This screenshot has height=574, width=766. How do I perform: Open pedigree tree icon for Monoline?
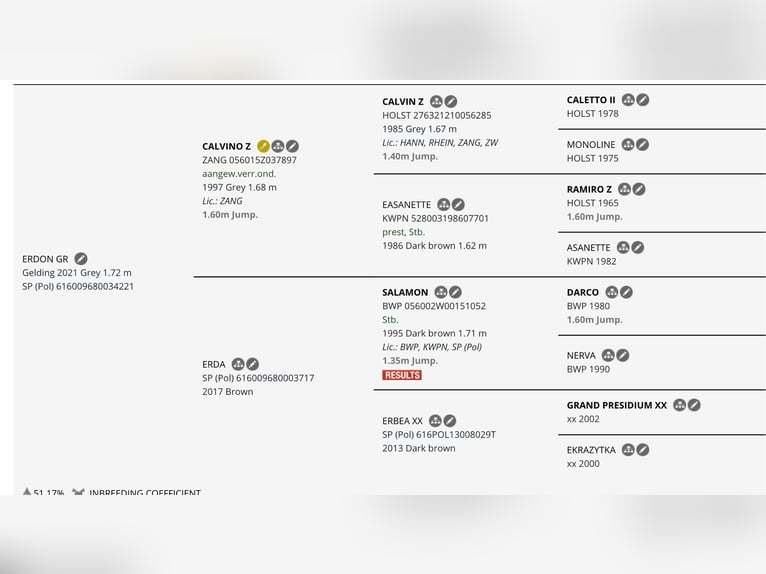coord(628,145)
